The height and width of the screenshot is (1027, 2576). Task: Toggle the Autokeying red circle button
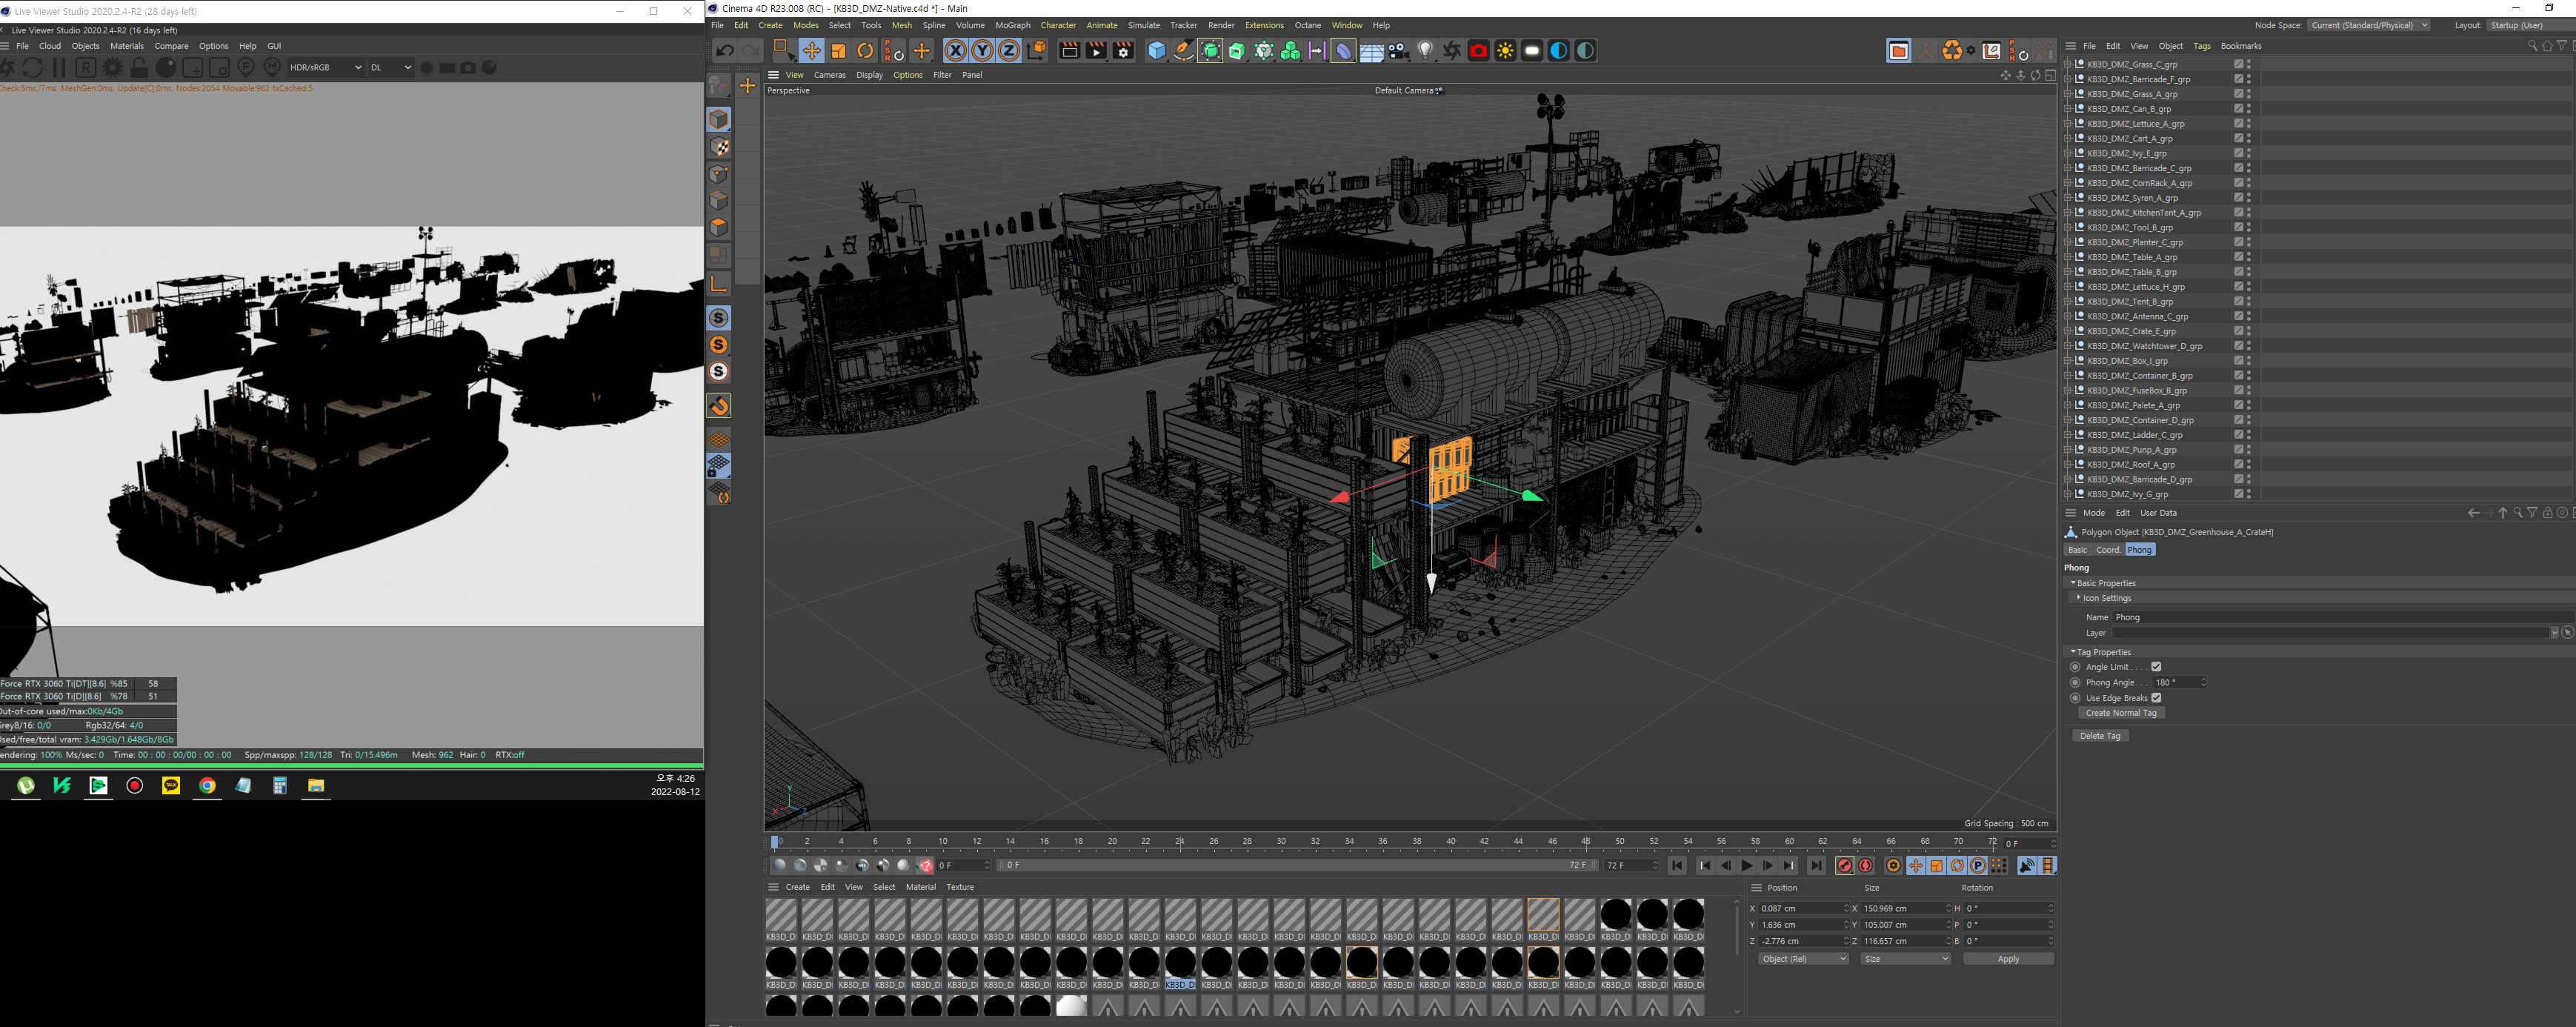pos(1866,866)
